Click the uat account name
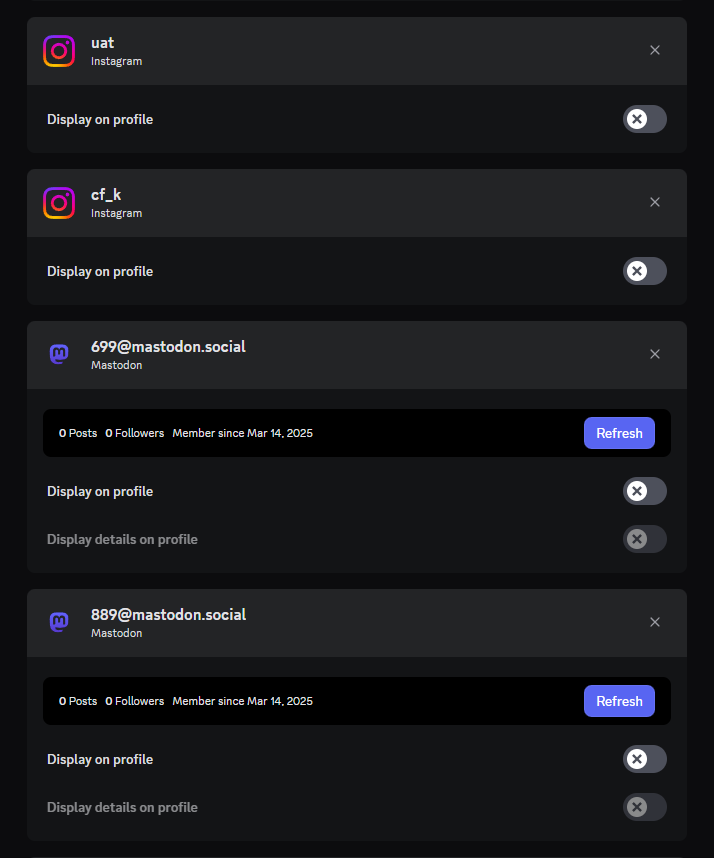Image resolution: width=714 pixels, height=858 pixels. (x=102, y=43)
